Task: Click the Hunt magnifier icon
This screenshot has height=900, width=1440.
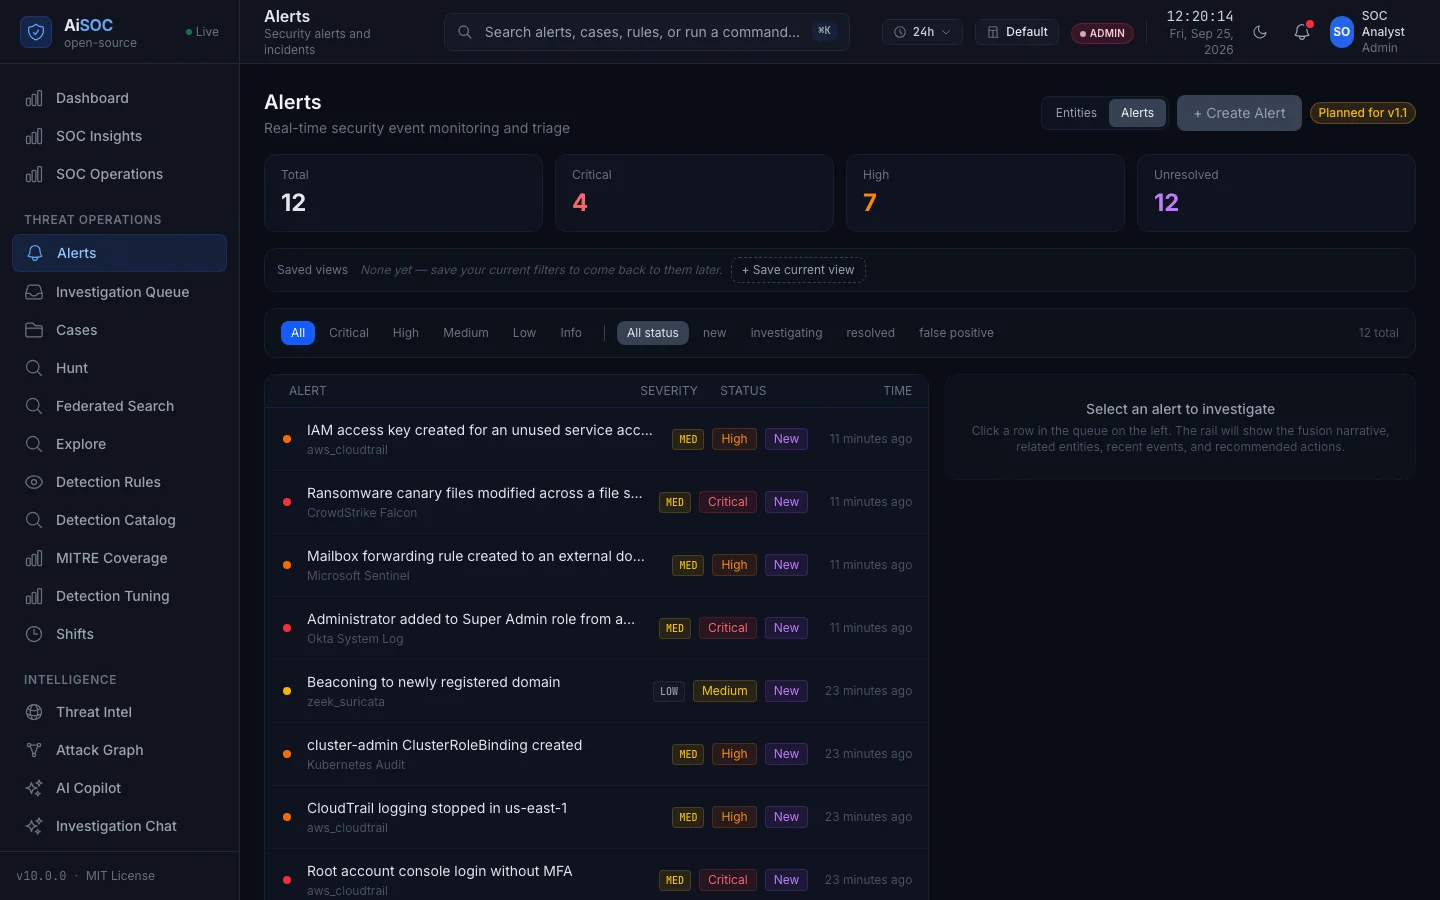Action: [x=34, y=368]
